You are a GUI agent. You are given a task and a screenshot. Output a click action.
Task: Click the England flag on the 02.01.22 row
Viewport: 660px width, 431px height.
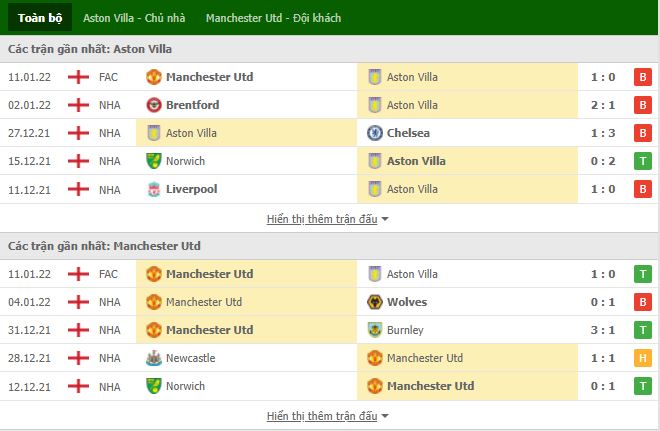(78, 105)
